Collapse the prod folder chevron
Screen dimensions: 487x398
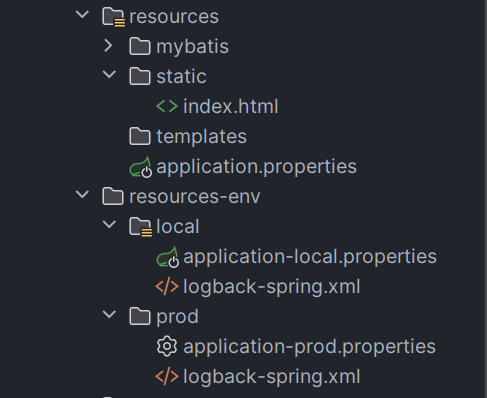tap(109, 314)
